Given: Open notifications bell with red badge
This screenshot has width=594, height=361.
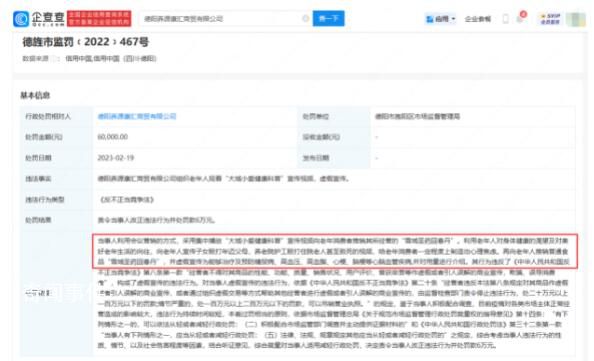Looking at the screenshot, I should pos(521,17).
